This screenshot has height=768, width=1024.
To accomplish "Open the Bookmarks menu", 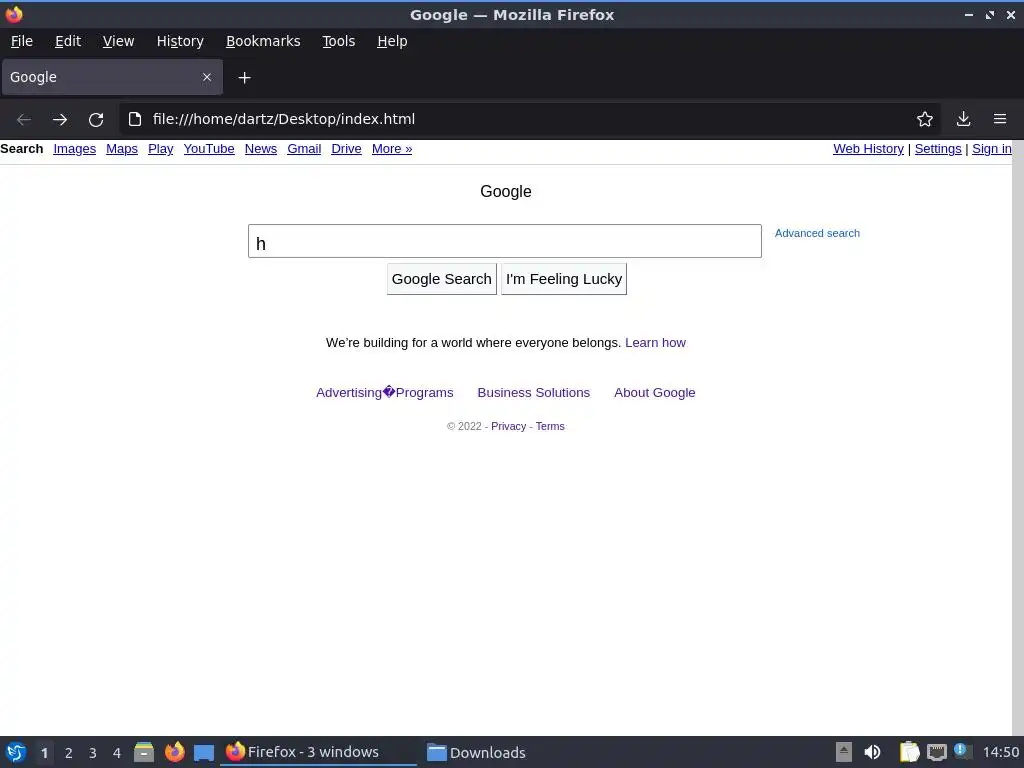I will (263, 41).
